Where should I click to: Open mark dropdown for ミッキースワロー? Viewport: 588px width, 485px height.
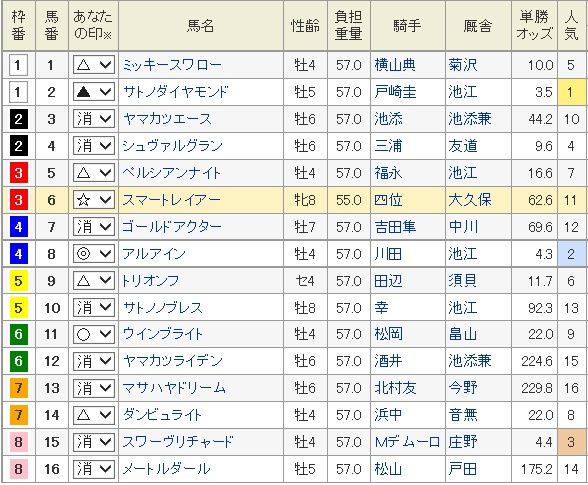point(93,65)
